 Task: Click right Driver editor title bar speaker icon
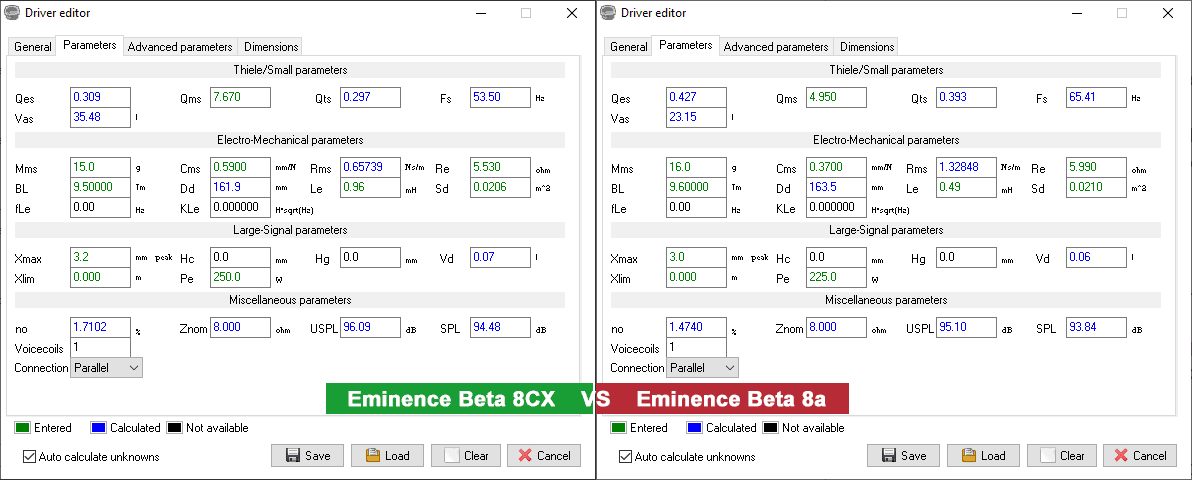coord(608,12)
